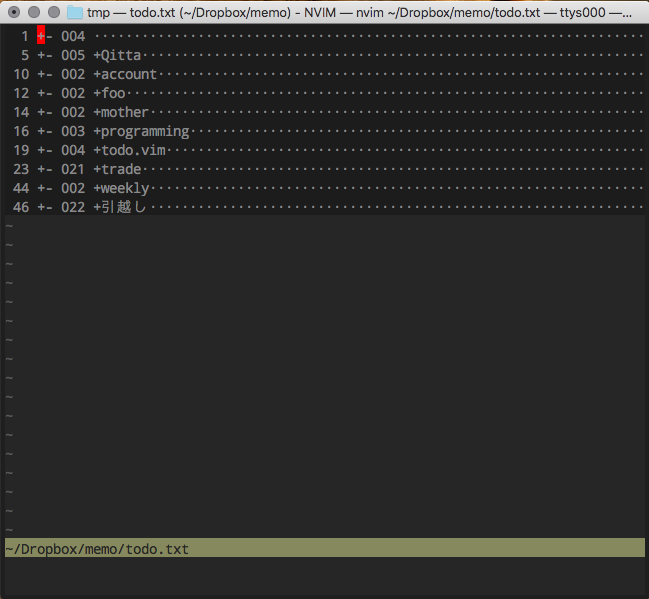Viewport: 649px width, 599px height.
Task: Click the ~/Dropbox/memo/todo.txt status line
Action: click(x=325, y=548)
